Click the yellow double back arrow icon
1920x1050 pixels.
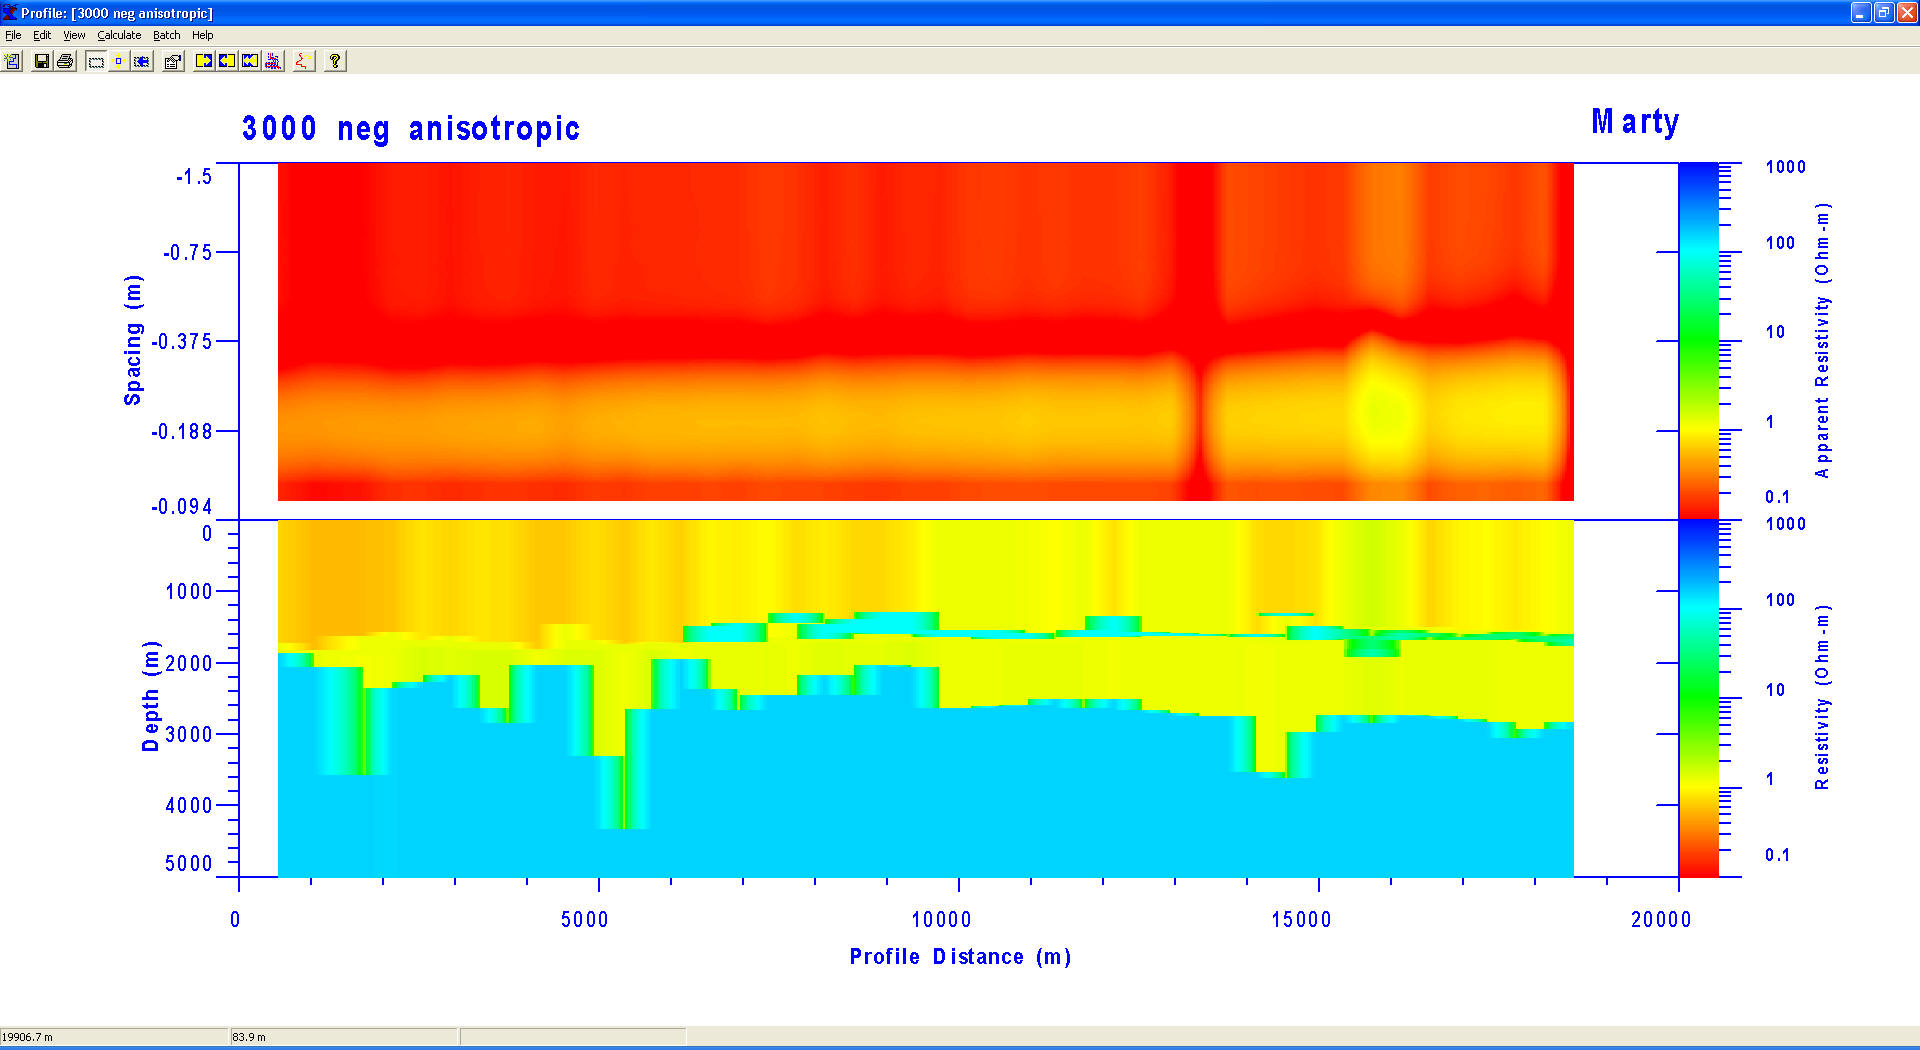click(x=250, y=61)
